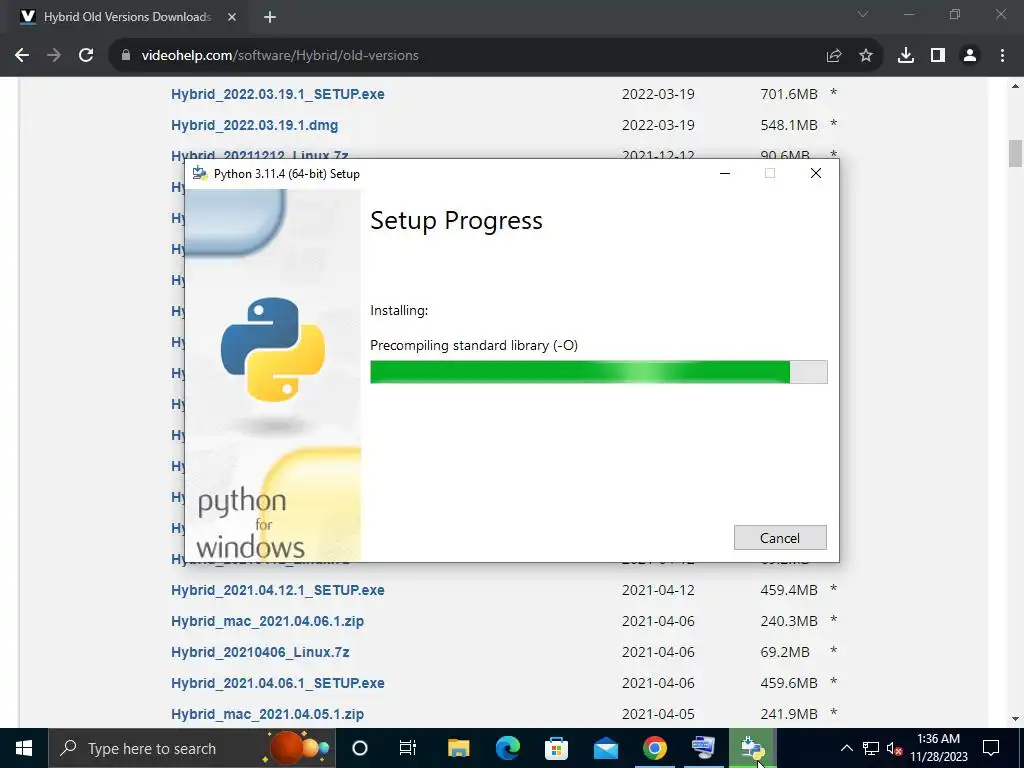Image resolution: width=1024 pixels, height=768 pixels.
Task: Reload the videohelp.com page
Action: [x=86, y=56]
